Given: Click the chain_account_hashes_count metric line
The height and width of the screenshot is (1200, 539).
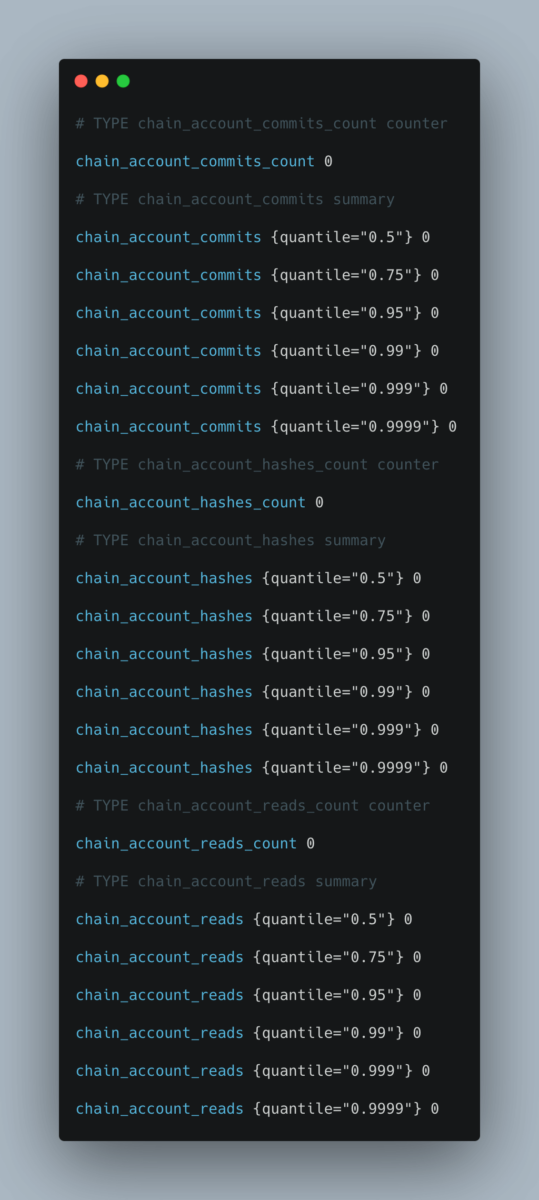Looking at the screenshot, I should click(200, 503).
